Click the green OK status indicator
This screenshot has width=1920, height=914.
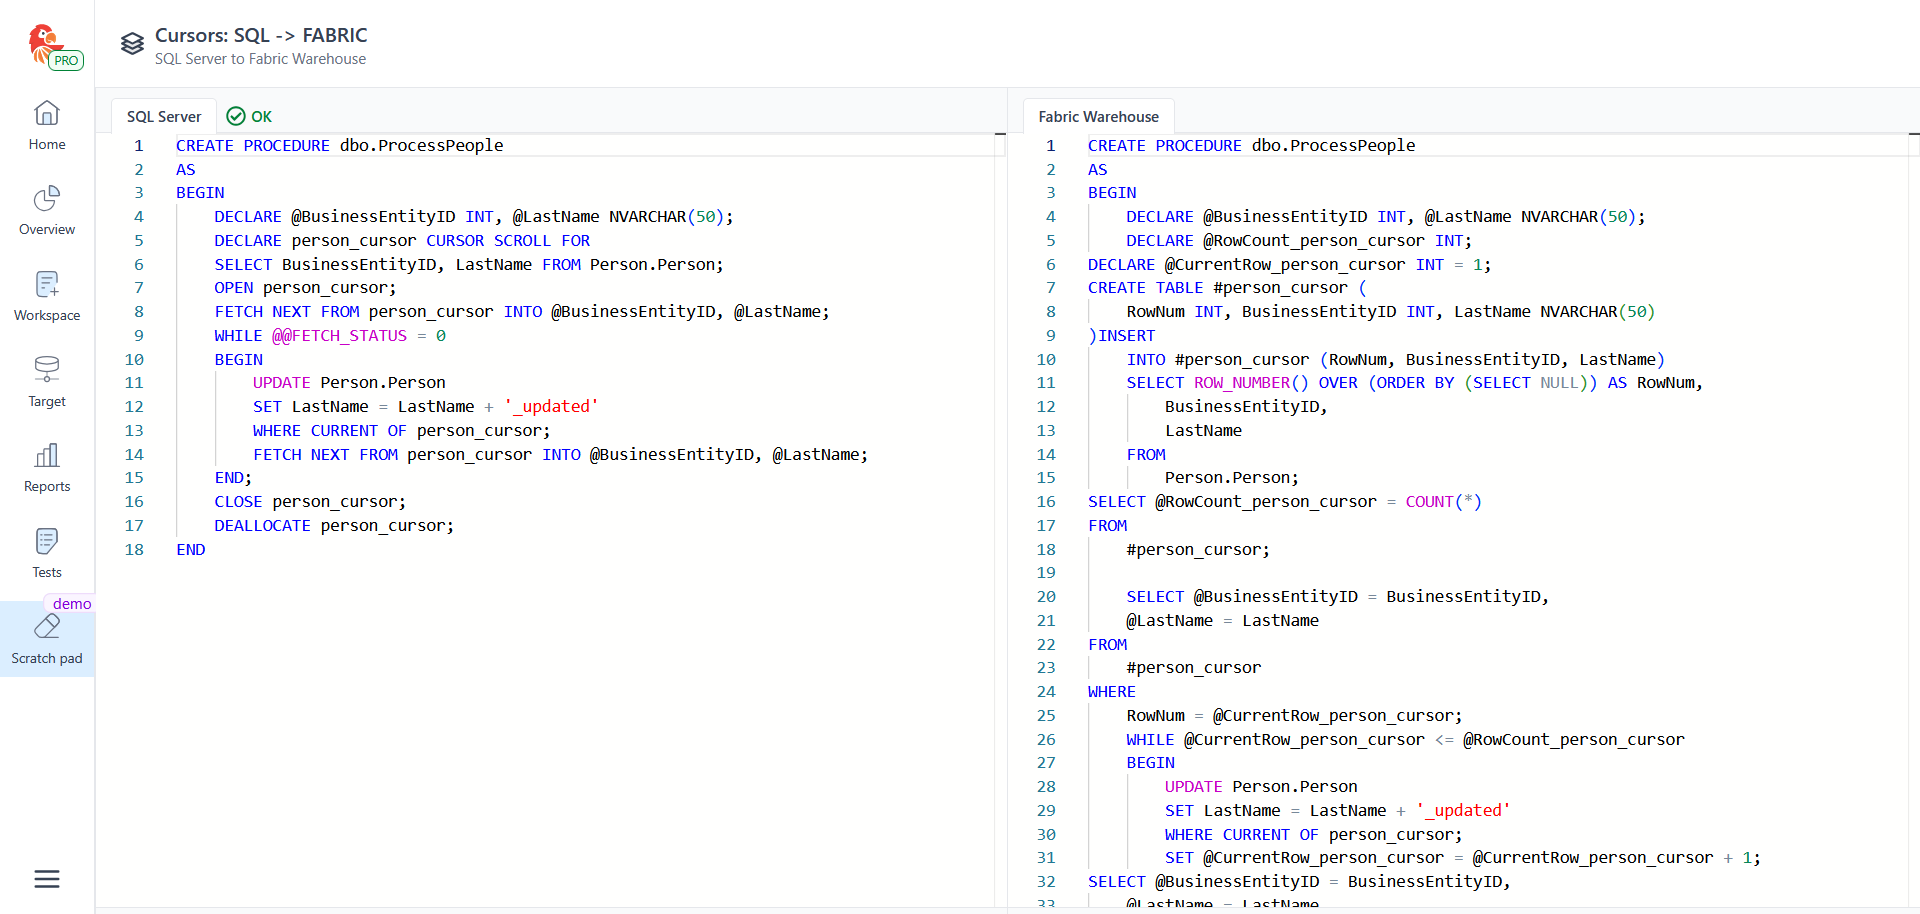[250, 117]
